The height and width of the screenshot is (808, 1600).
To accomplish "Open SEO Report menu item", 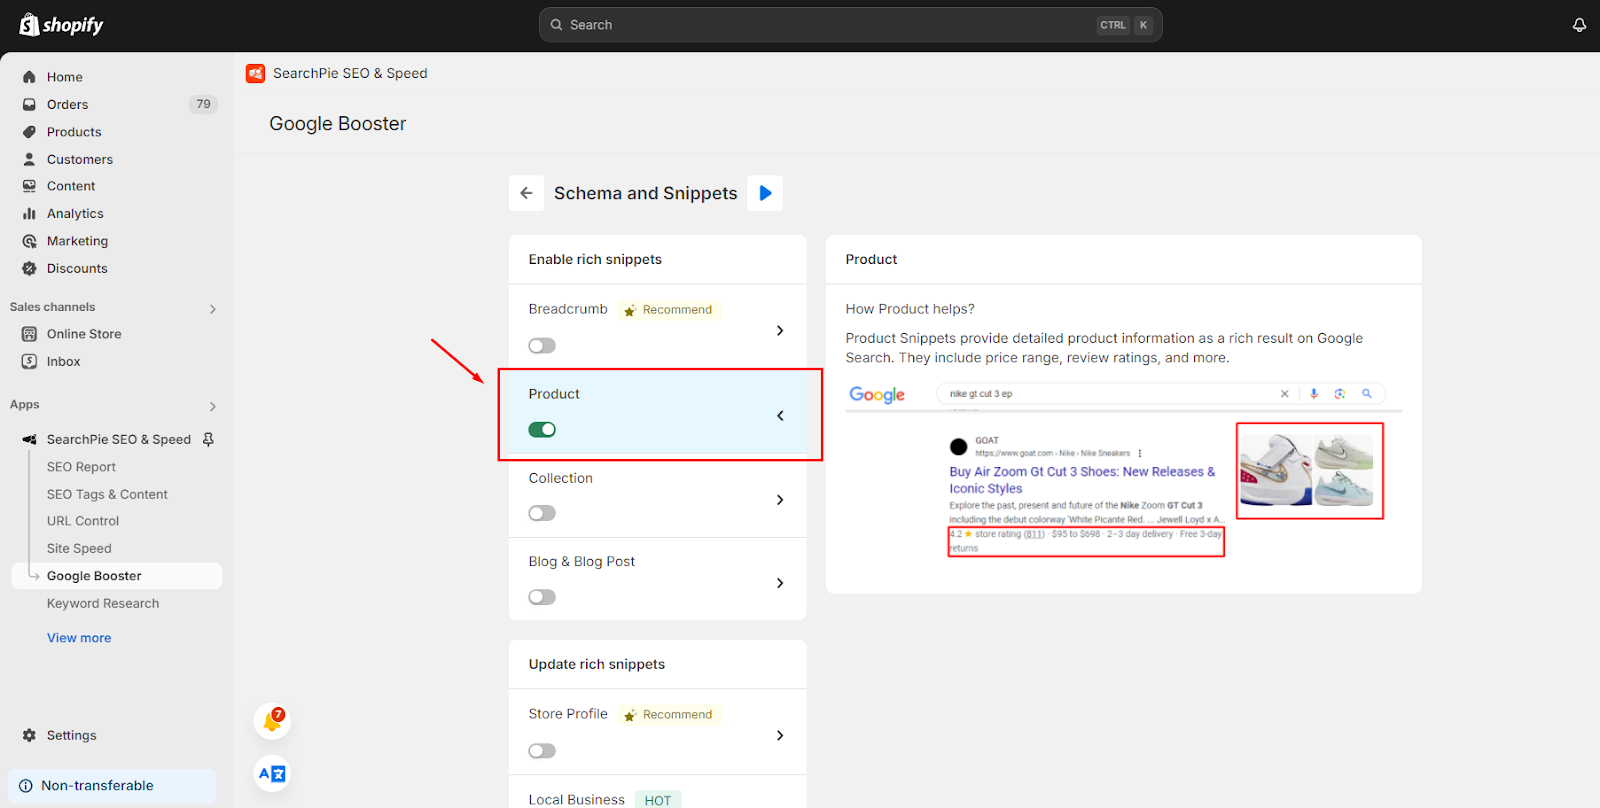I will pos(81,467).
